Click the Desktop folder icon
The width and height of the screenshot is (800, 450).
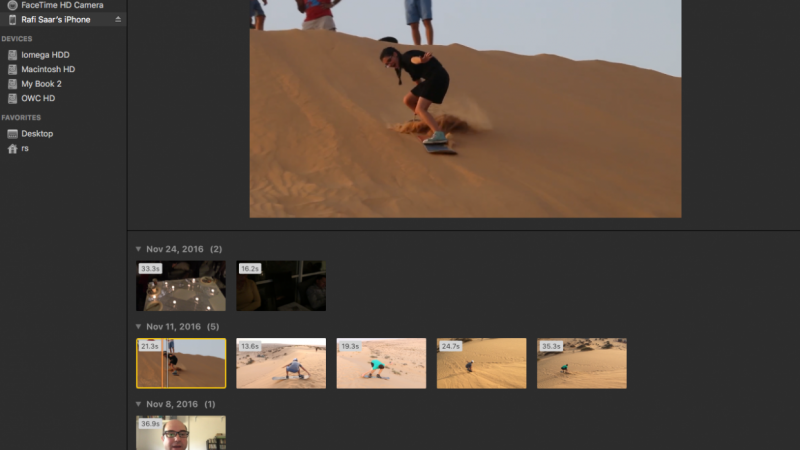click(12, 134)
